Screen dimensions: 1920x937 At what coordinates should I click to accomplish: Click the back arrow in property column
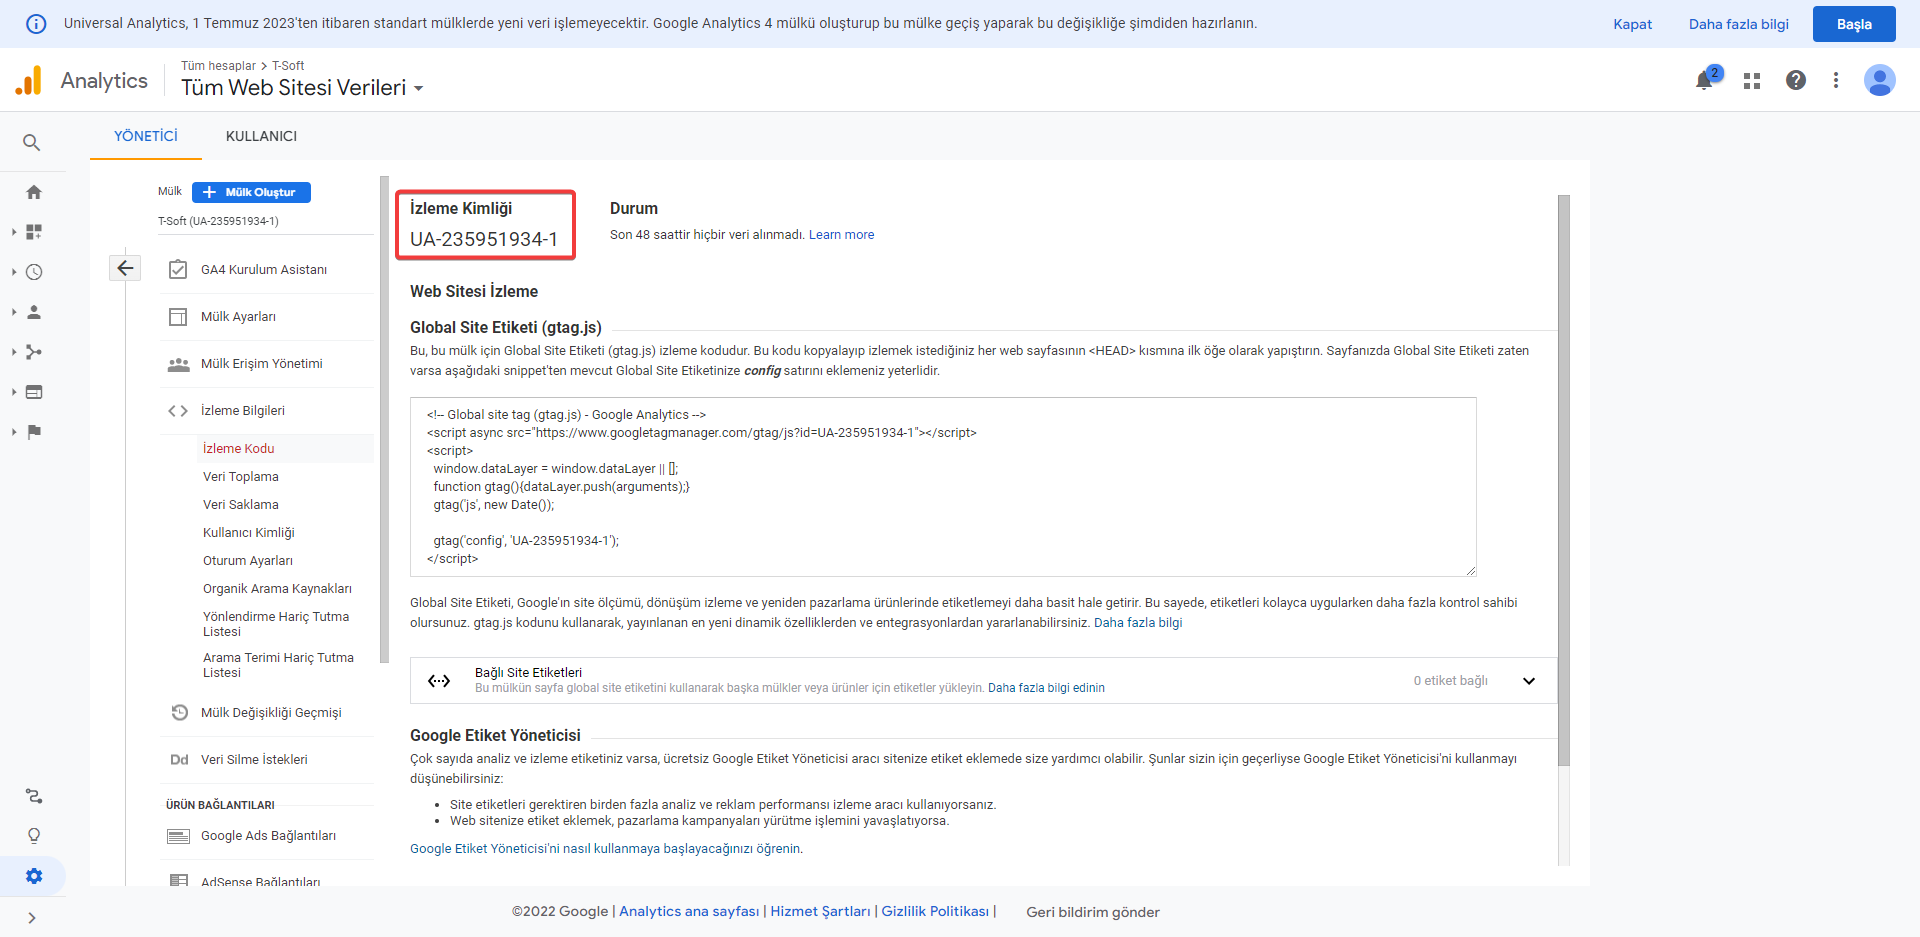[125, 268]
